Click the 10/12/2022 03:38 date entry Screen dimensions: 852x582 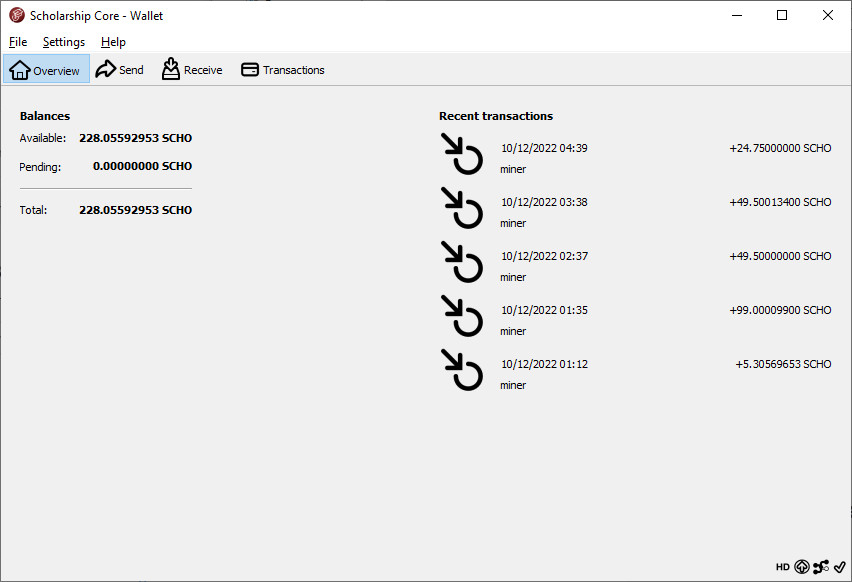[544, 202]
